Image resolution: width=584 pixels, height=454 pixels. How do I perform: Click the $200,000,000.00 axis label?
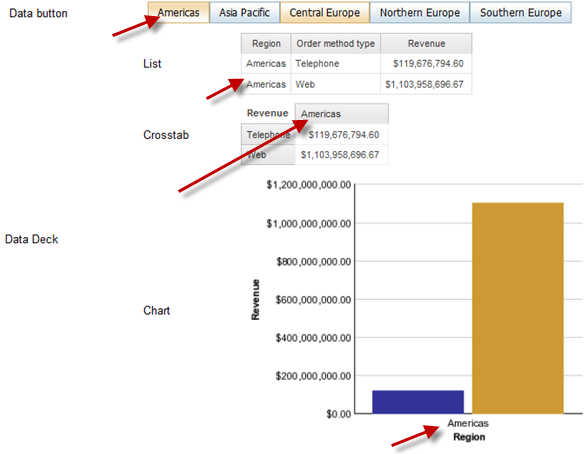pos(313,376)
